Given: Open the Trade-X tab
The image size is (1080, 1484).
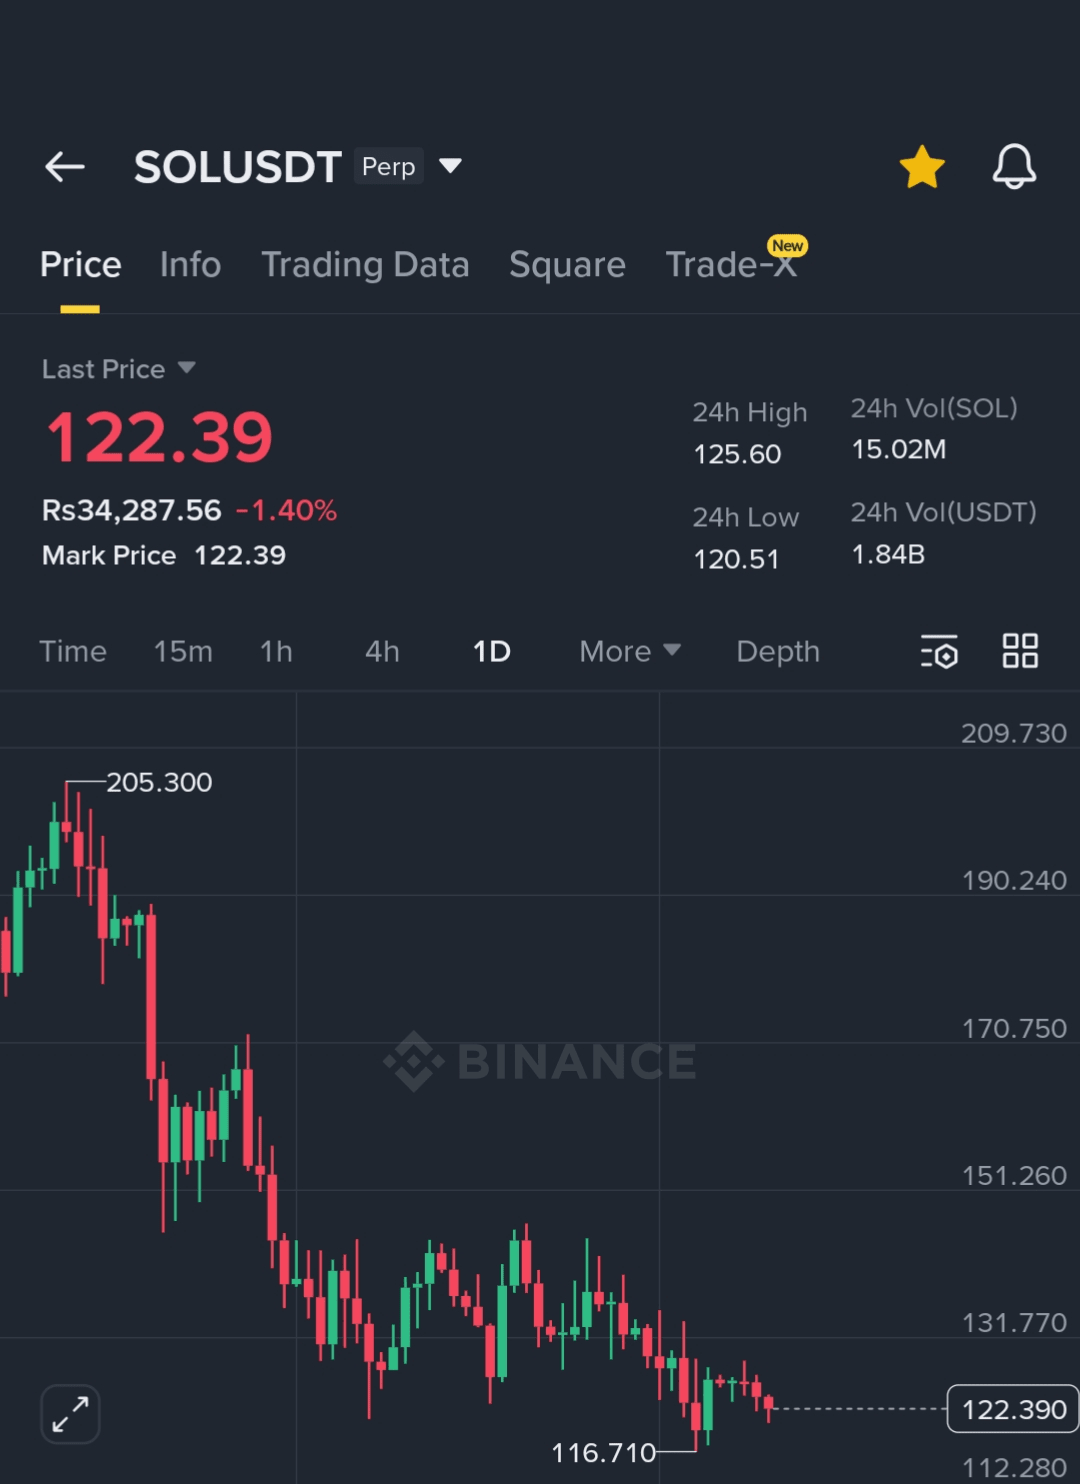Looking at the screenshot, I should pos(731,265).
